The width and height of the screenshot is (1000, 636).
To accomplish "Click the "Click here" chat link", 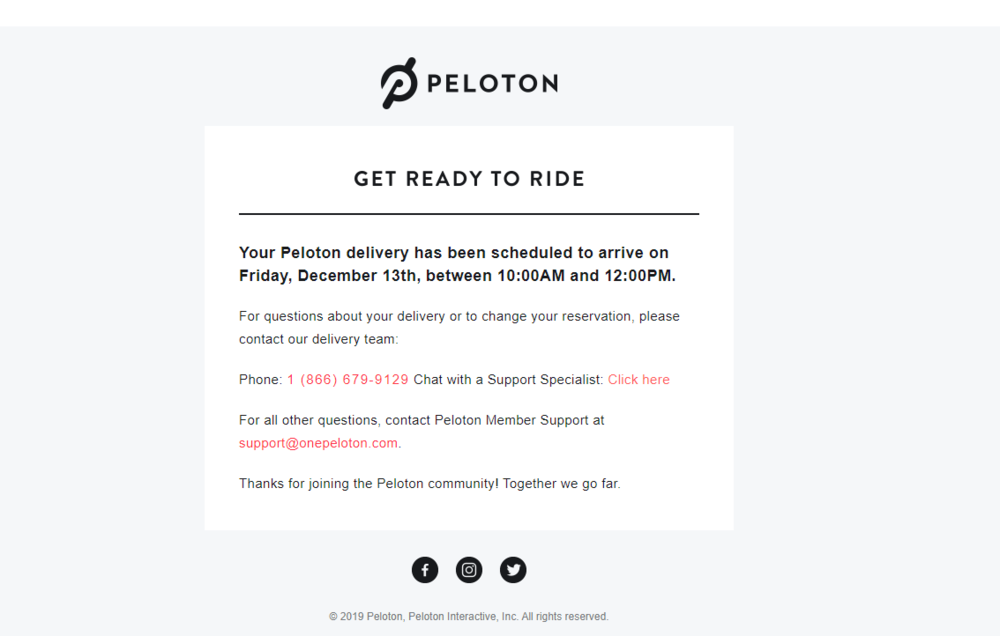I will pyautogui.click(x=638, y=380).
